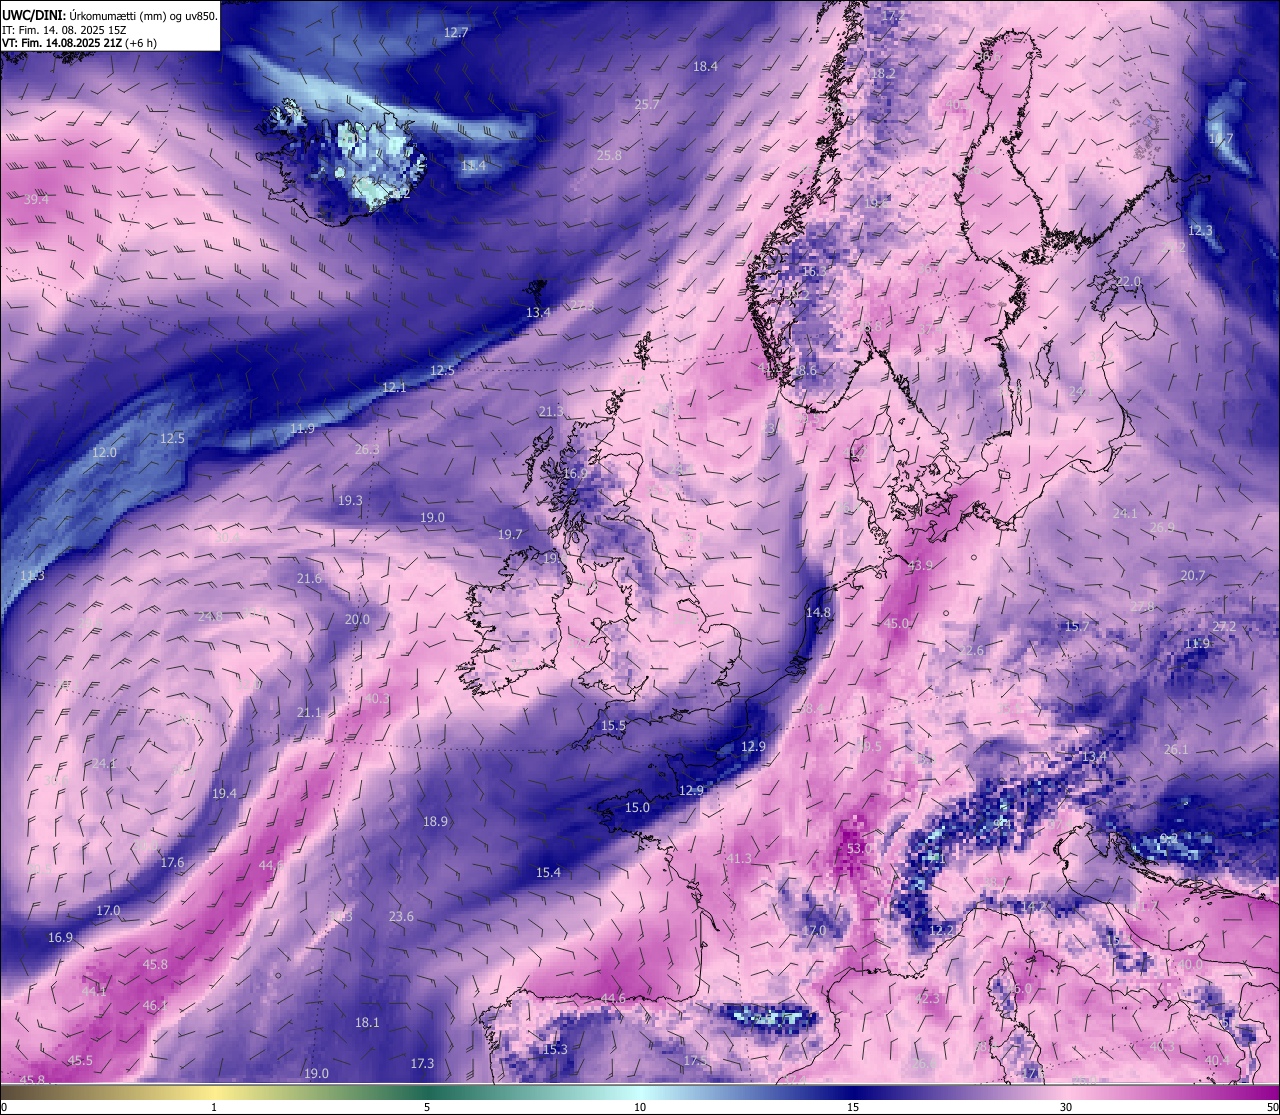
Task: Select the 12.1 value label
Action: tap(394, 387)
